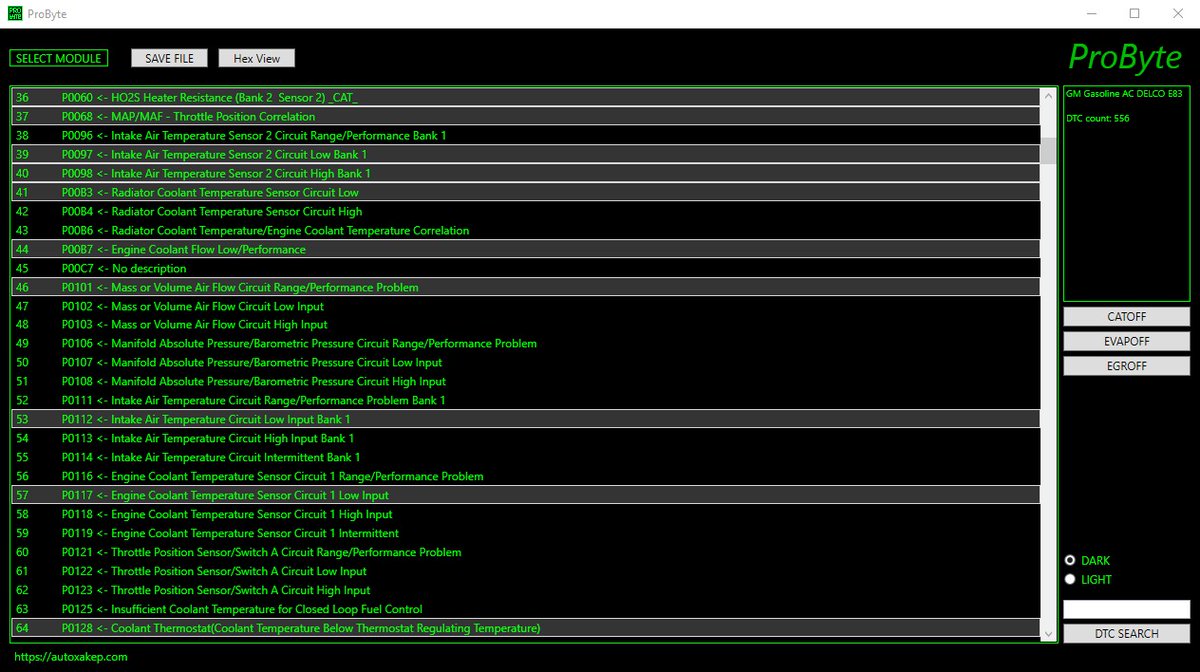Select row P0128 Coolant Thermostat
The height and width of the screenshot is (672, 1200).
pos(526,628)
